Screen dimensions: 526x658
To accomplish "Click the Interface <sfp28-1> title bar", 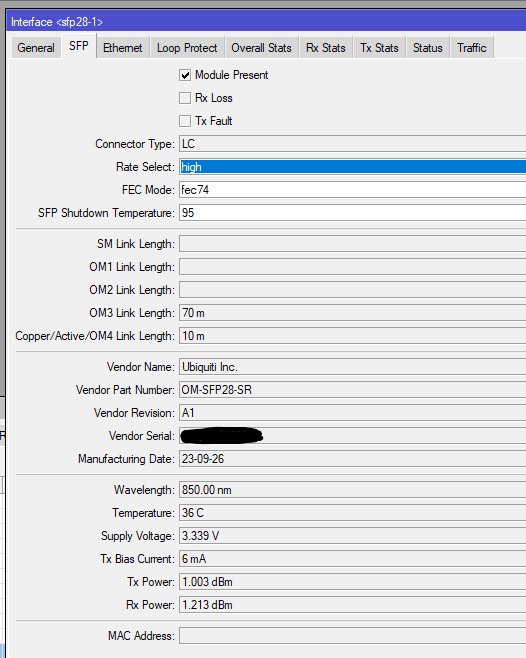I will tap(266, 21).
